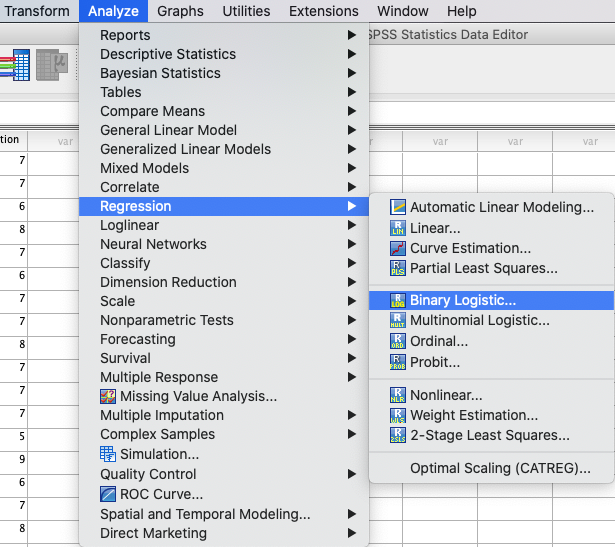Click the Partial Least Squares PLS icon
The image size is (615, 547).
[x=398, y=268]
